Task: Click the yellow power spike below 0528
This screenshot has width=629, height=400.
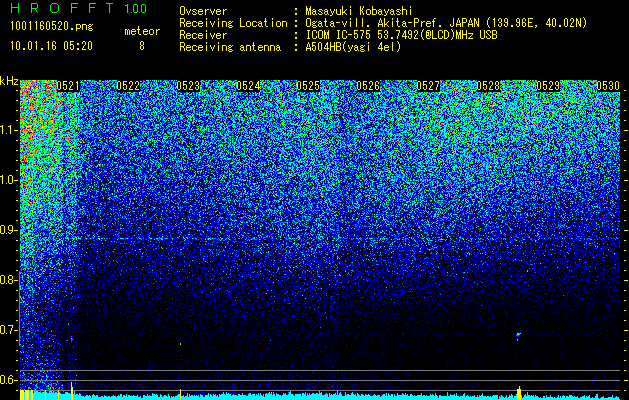Action: click(519, 392)
